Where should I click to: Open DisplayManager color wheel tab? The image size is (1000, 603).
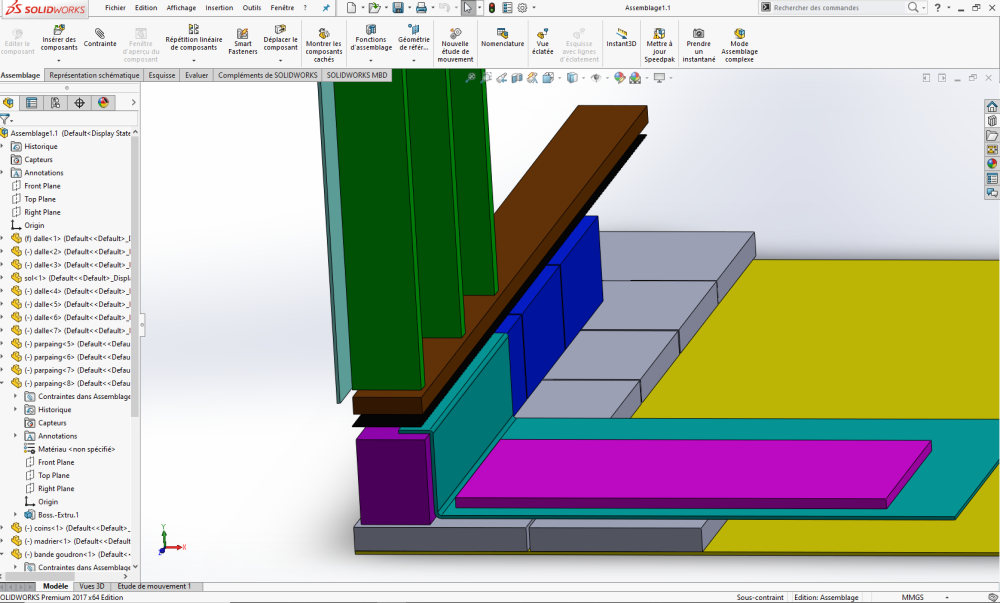103,103
